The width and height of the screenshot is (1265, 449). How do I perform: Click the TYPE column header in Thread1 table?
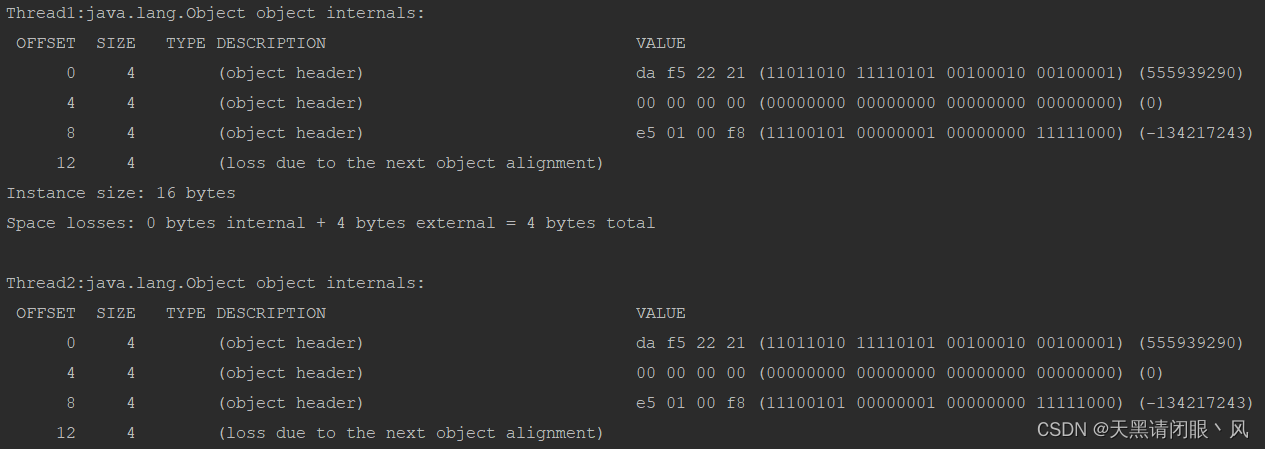pyautogui.click(x=186, y=43)
